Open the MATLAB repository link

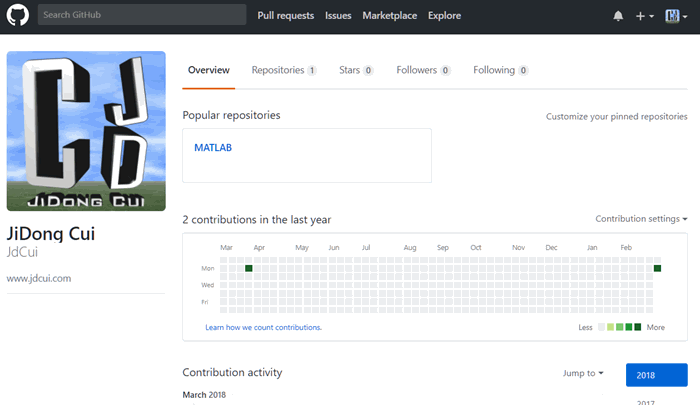pyautogui.click(x=213, y=148)
